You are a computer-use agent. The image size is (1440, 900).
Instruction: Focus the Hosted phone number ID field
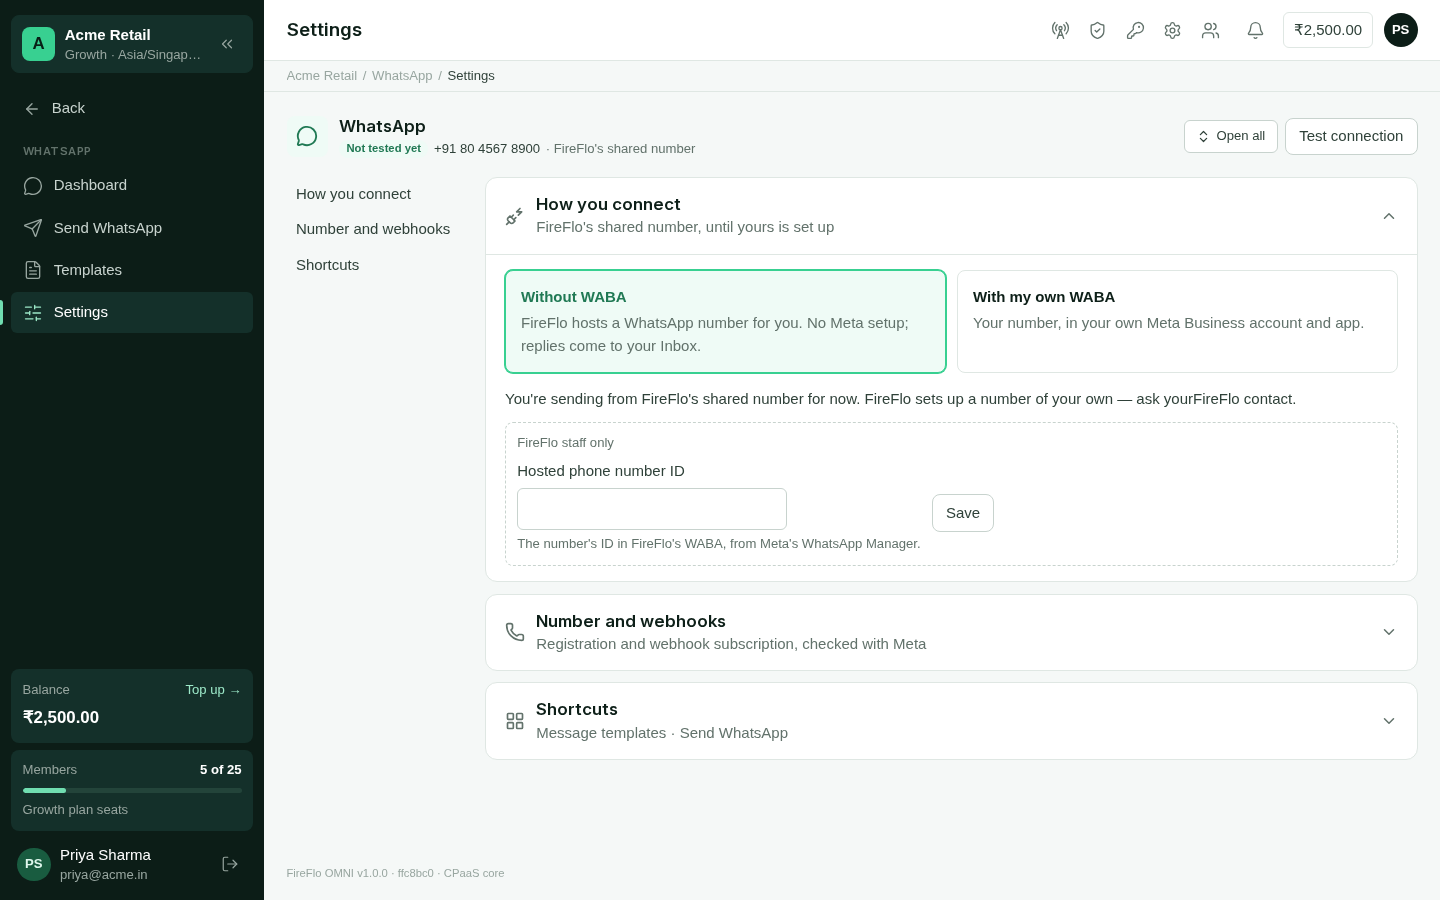[x=652, y=509]
